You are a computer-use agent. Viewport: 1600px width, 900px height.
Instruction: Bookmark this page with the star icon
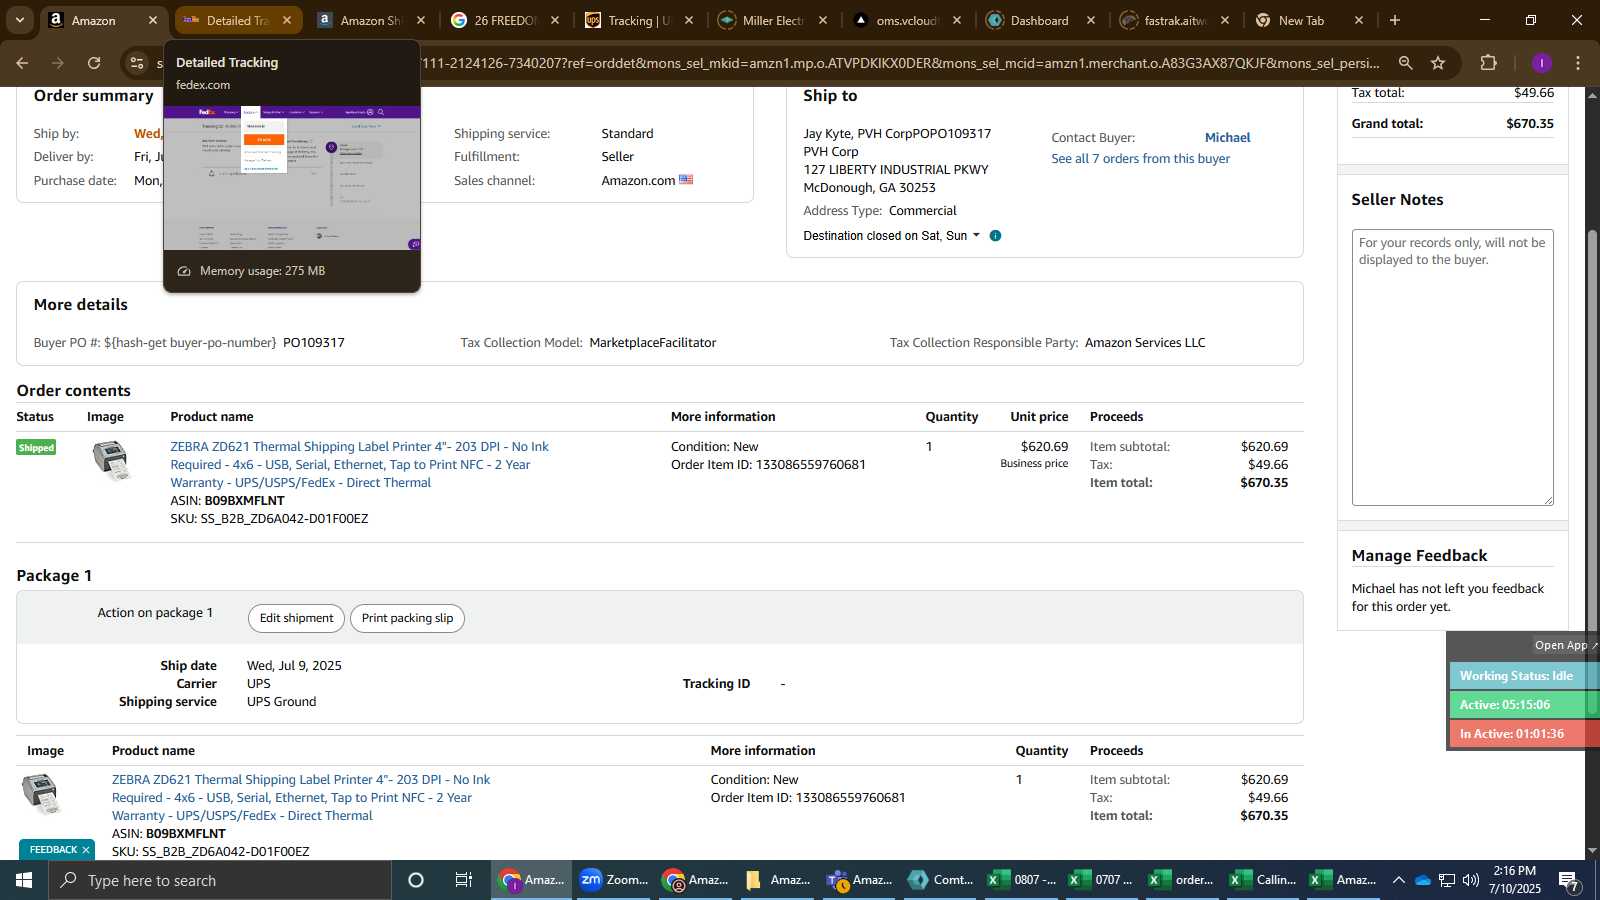[x=1438, y=63]
